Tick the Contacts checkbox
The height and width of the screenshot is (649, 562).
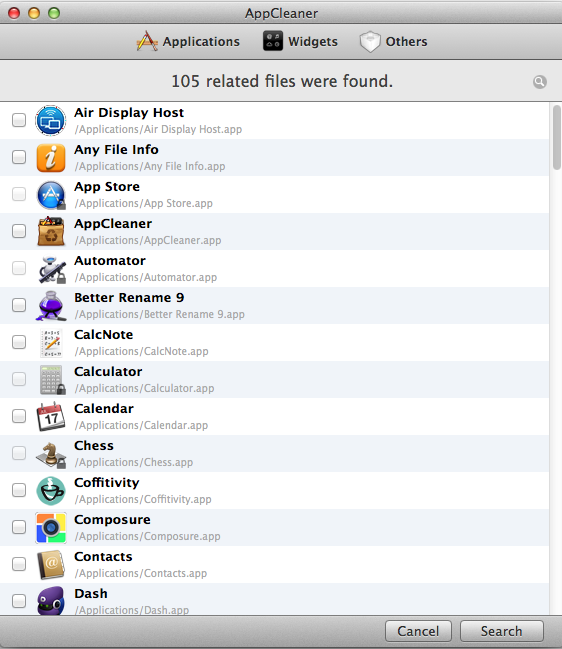click(x=19, y=564)
